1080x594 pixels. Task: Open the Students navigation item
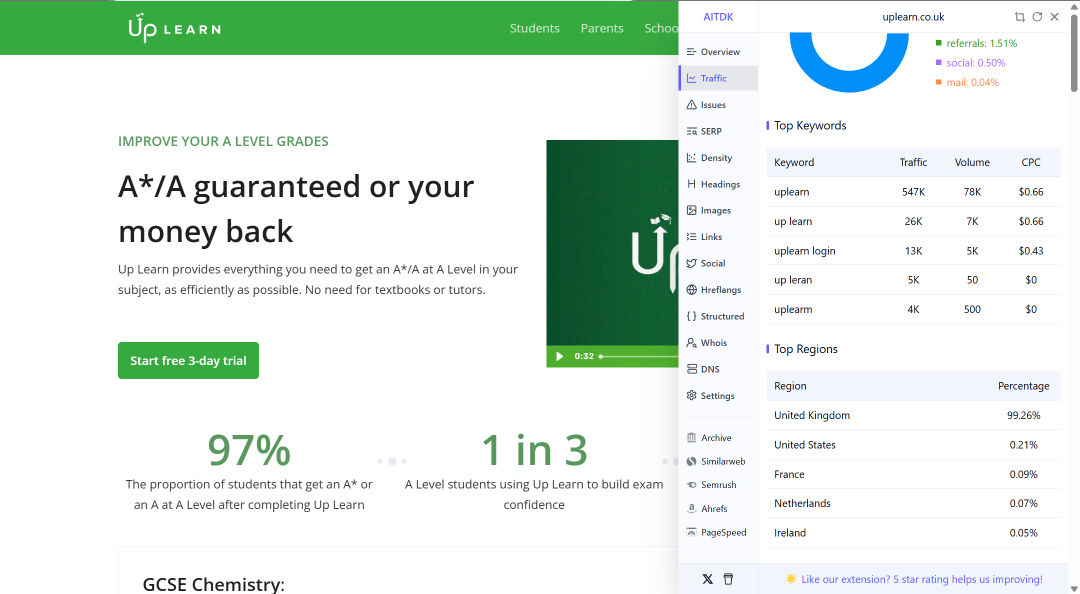pyautogui.click(x=534, y=28)
